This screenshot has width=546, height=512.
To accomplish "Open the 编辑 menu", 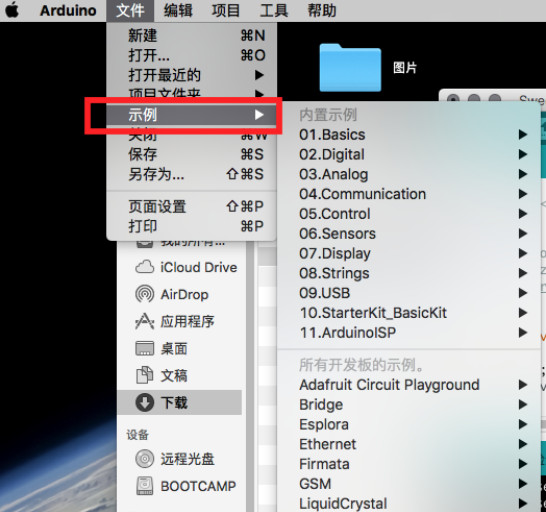I will pos(178,10).
